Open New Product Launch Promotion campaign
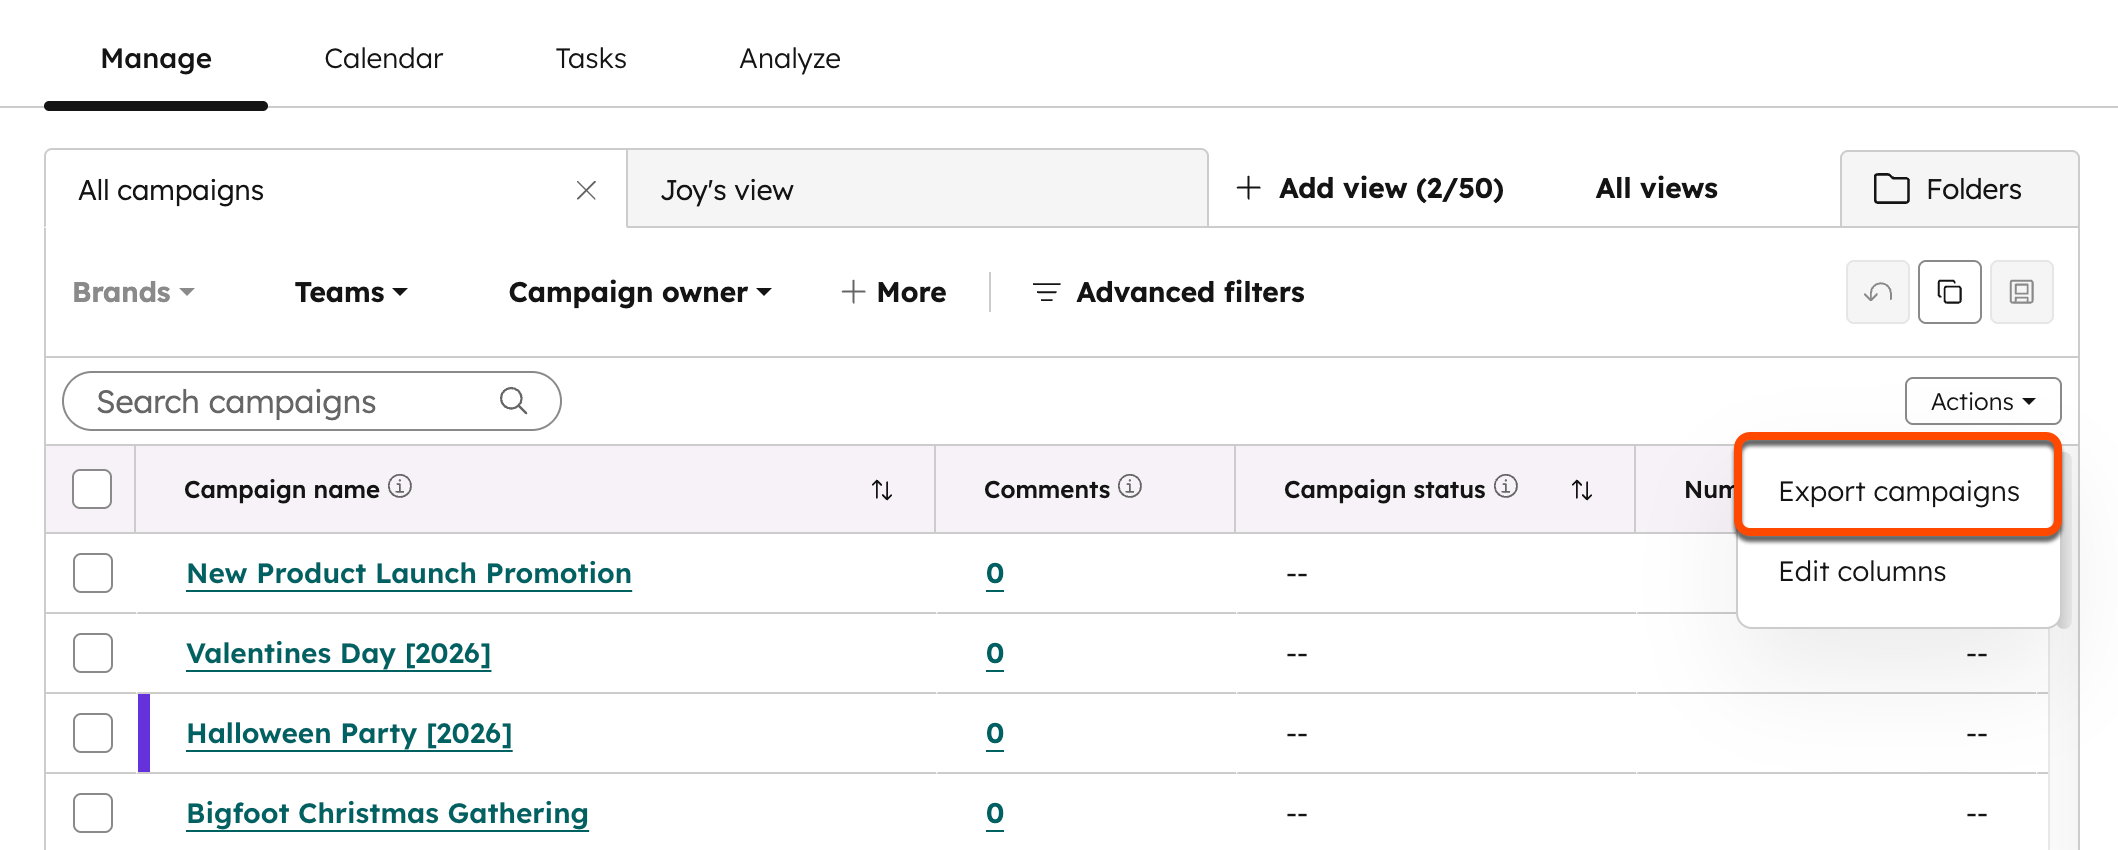 tap(408, 573)
